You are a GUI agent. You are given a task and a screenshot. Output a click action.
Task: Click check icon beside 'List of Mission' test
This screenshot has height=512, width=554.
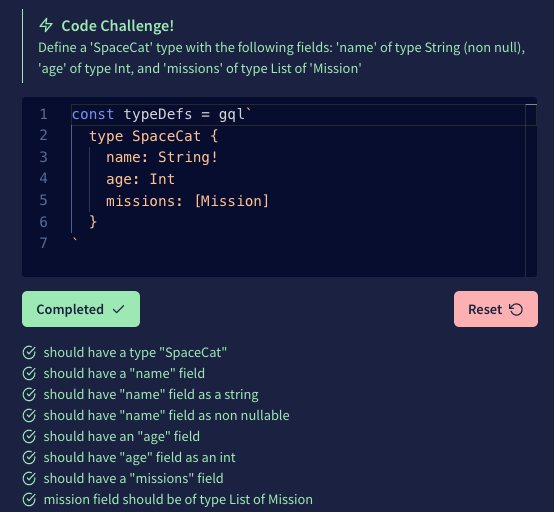29,500
